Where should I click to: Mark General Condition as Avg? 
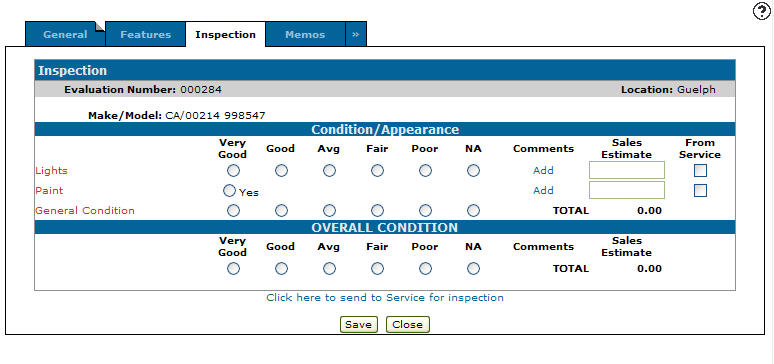tap(329, 211)
